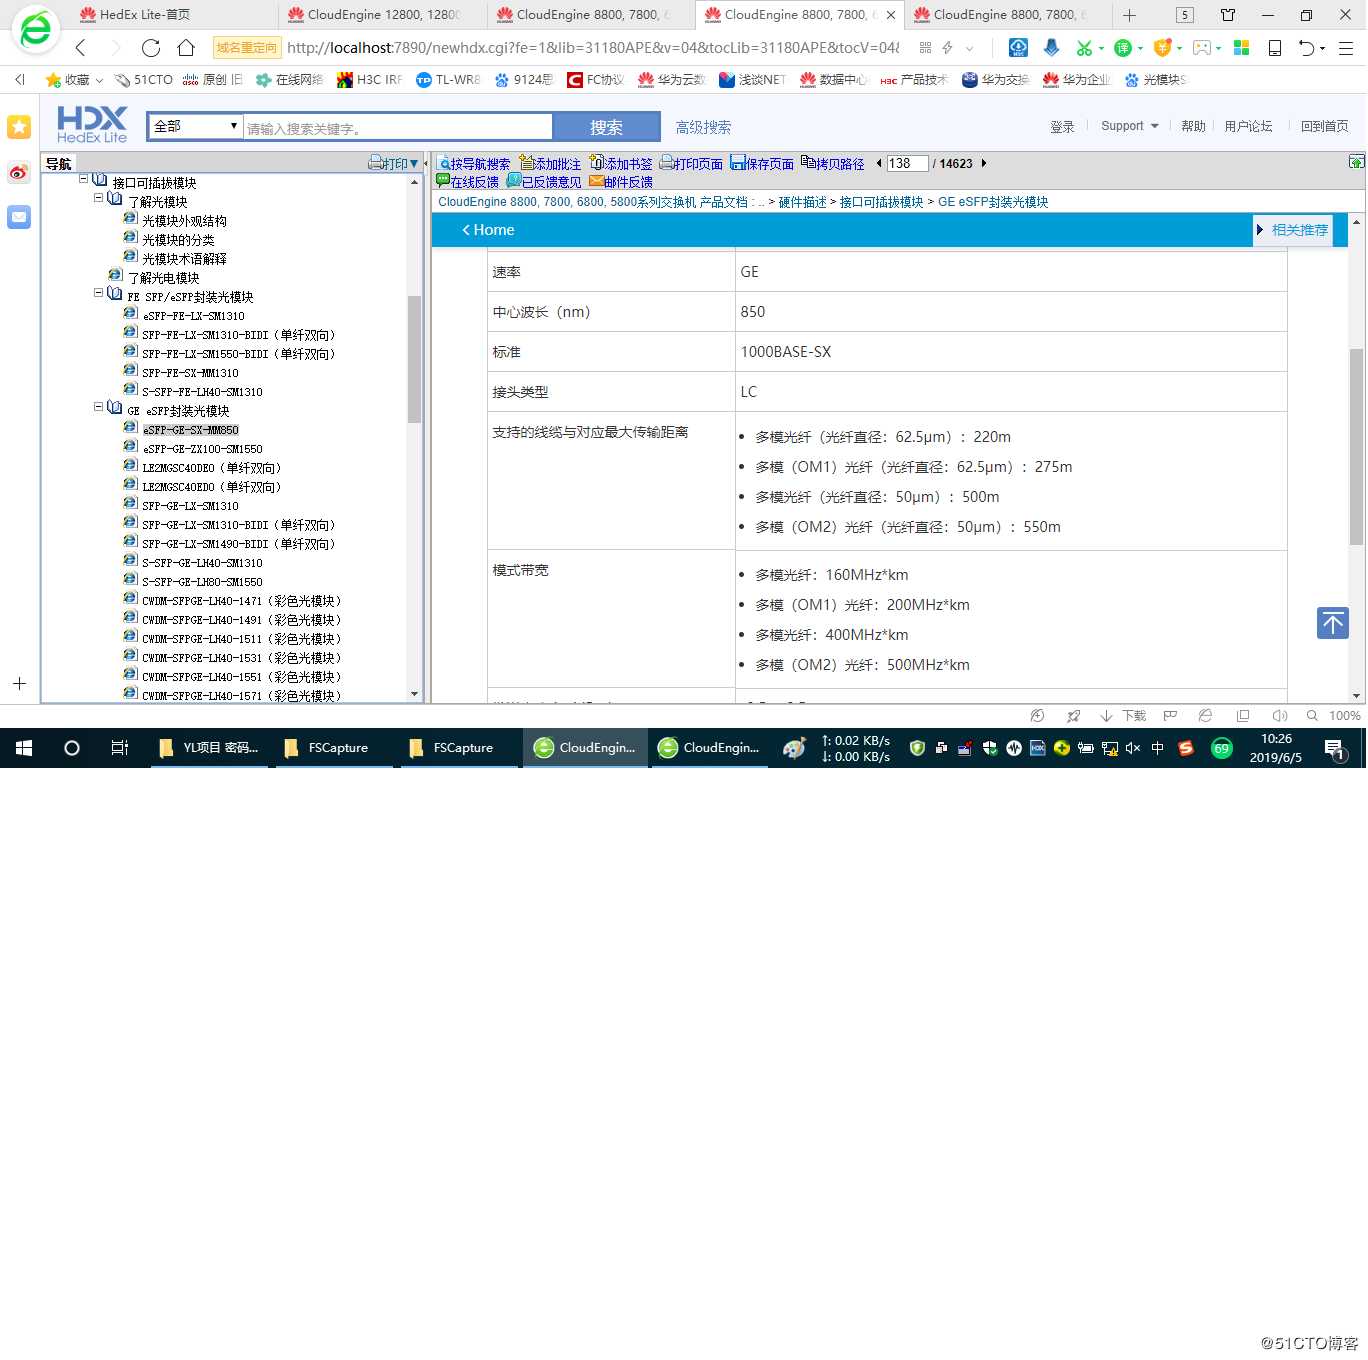Click the 搜索 search button
This screenshot has width=1368, height=1360.
606,127
